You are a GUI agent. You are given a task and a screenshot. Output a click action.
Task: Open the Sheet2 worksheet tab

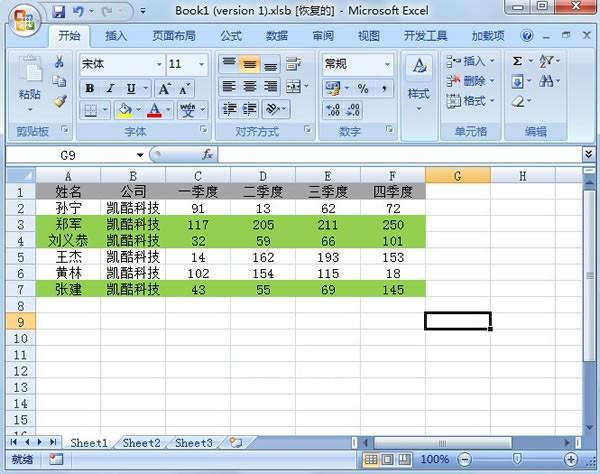pos(141,442)
